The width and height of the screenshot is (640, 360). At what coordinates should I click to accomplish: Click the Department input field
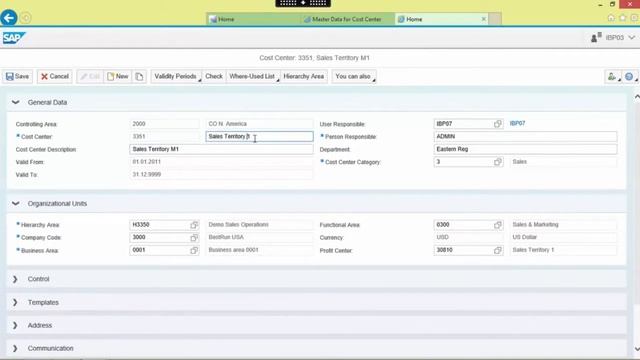(525, 149)
